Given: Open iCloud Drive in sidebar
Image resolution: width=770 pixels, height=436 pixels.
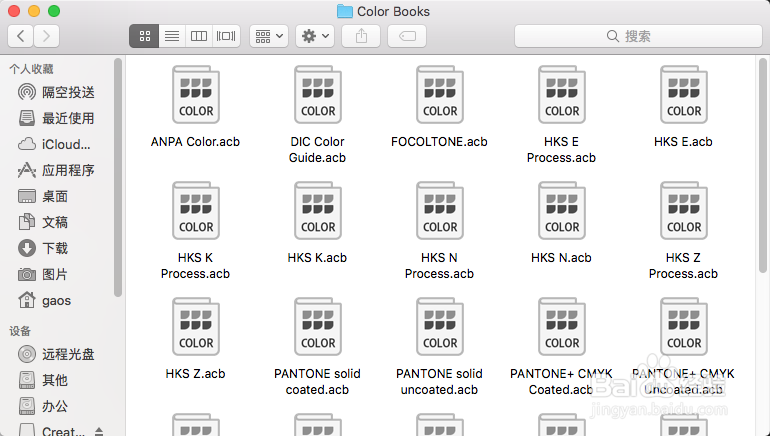Looking at the screenshot, I should [56, 144].
